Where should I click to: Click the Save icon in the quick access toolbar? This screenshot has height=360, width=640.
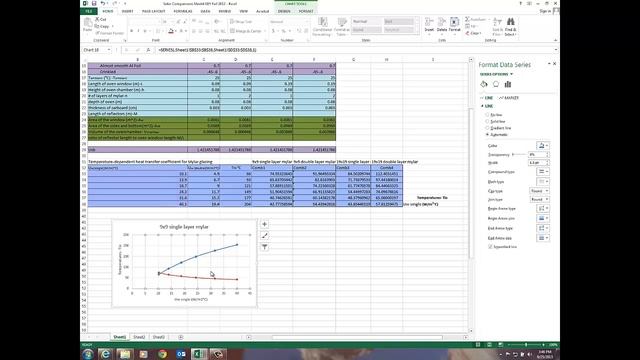click(94, 3)
